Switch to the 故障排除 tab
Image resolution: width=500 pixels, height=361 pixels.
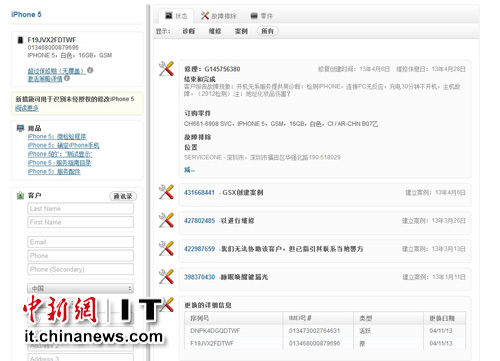point(218,16)
